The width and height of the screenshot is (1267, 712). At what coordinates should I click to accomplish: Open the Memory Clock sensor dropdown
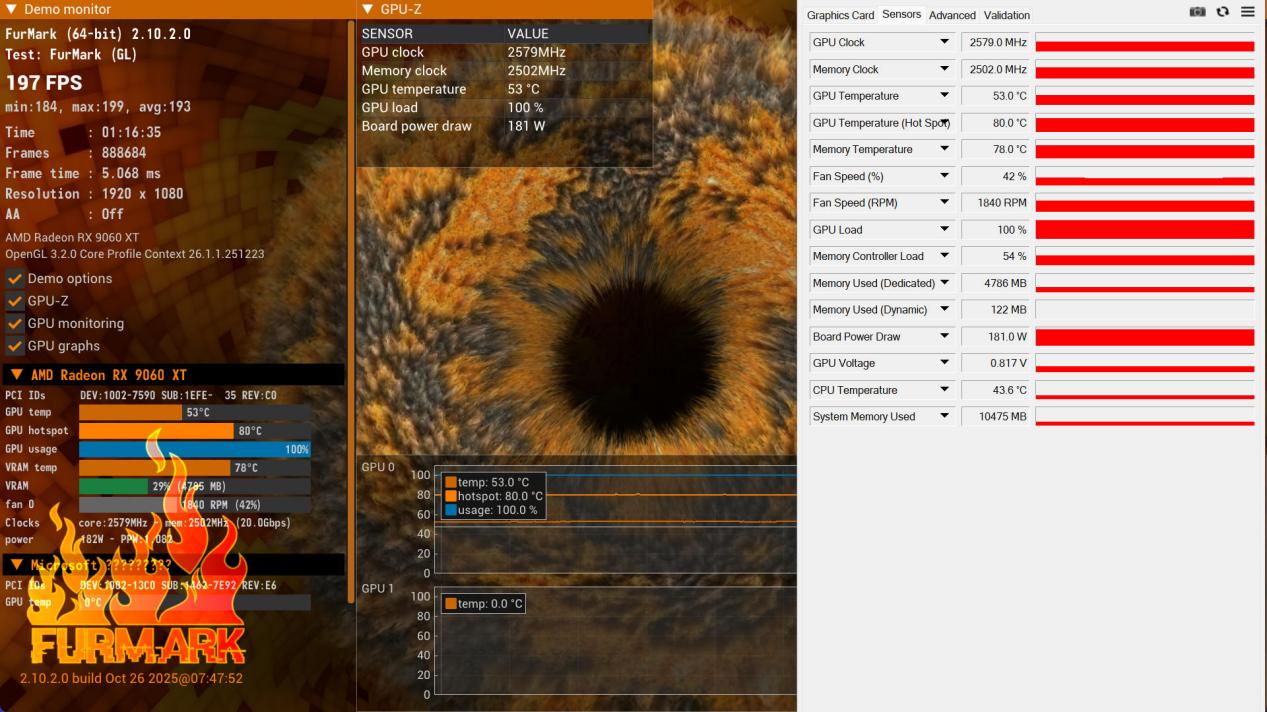(x=944, y=69)
